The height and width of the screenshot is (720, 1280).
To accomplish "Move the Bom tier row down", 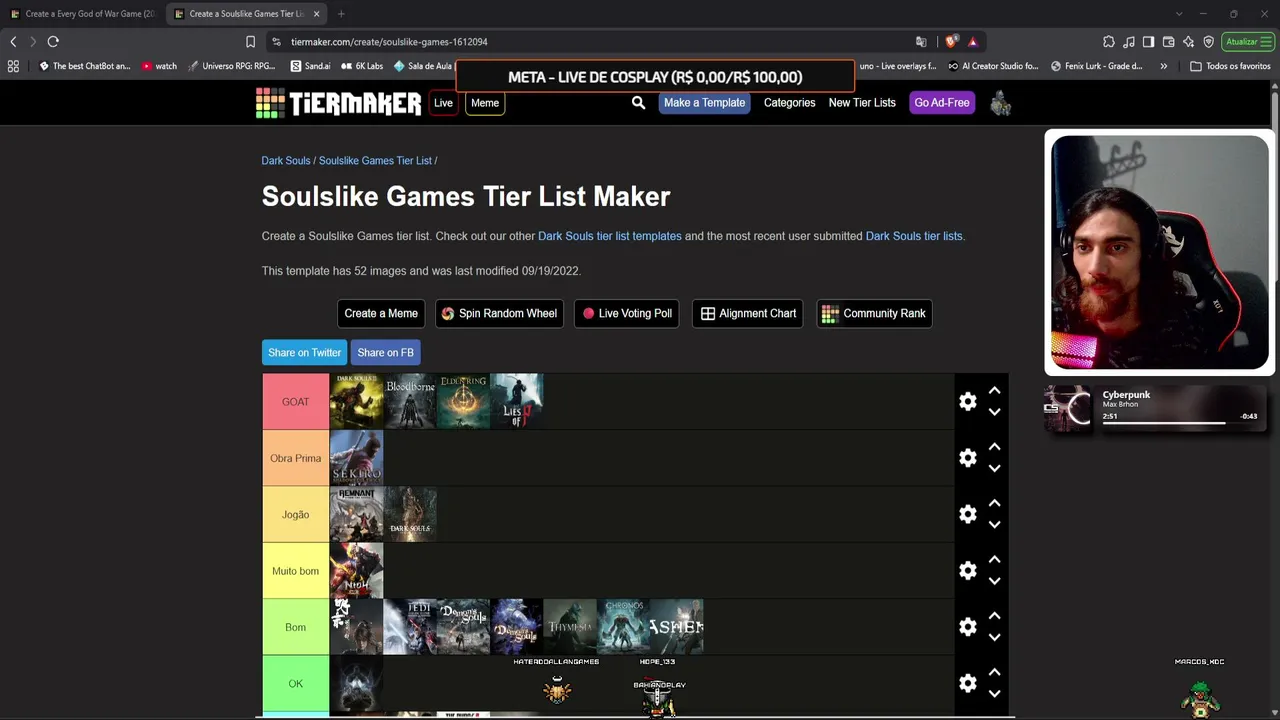I will 994,638.
